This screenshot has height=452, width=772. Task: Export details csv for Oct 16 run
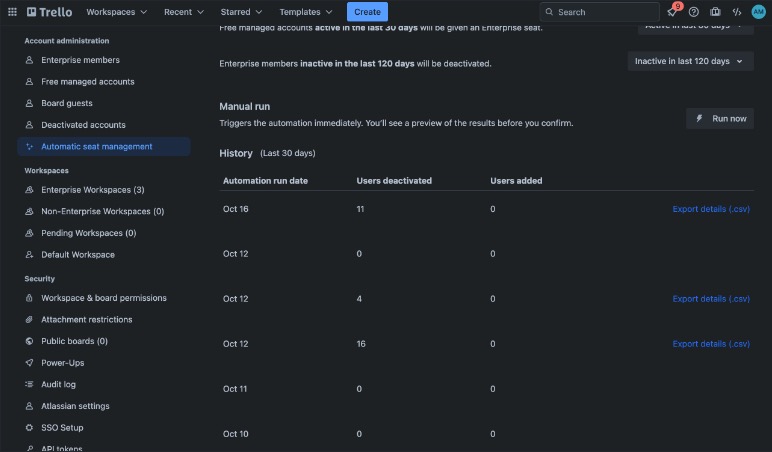[x=711, y=209]
